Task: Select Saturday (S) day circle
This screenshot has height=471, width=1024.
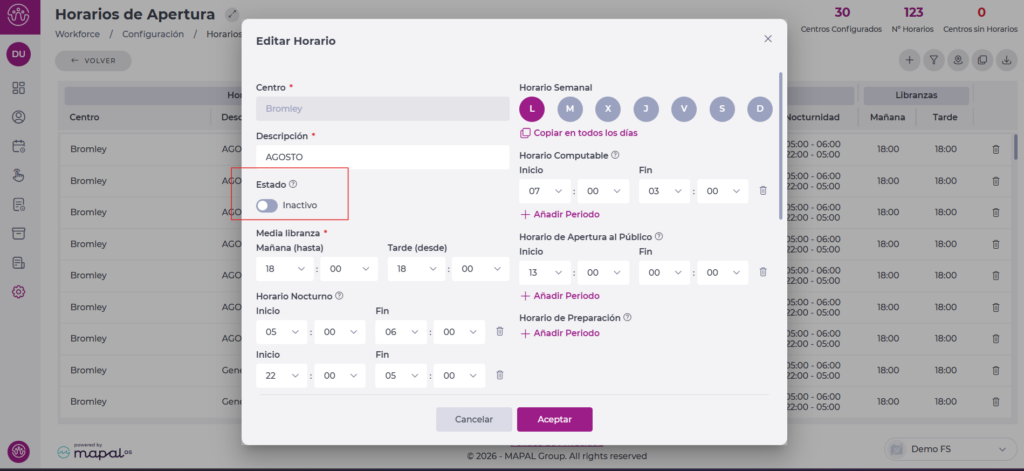Action: click(x=722, y=109)
